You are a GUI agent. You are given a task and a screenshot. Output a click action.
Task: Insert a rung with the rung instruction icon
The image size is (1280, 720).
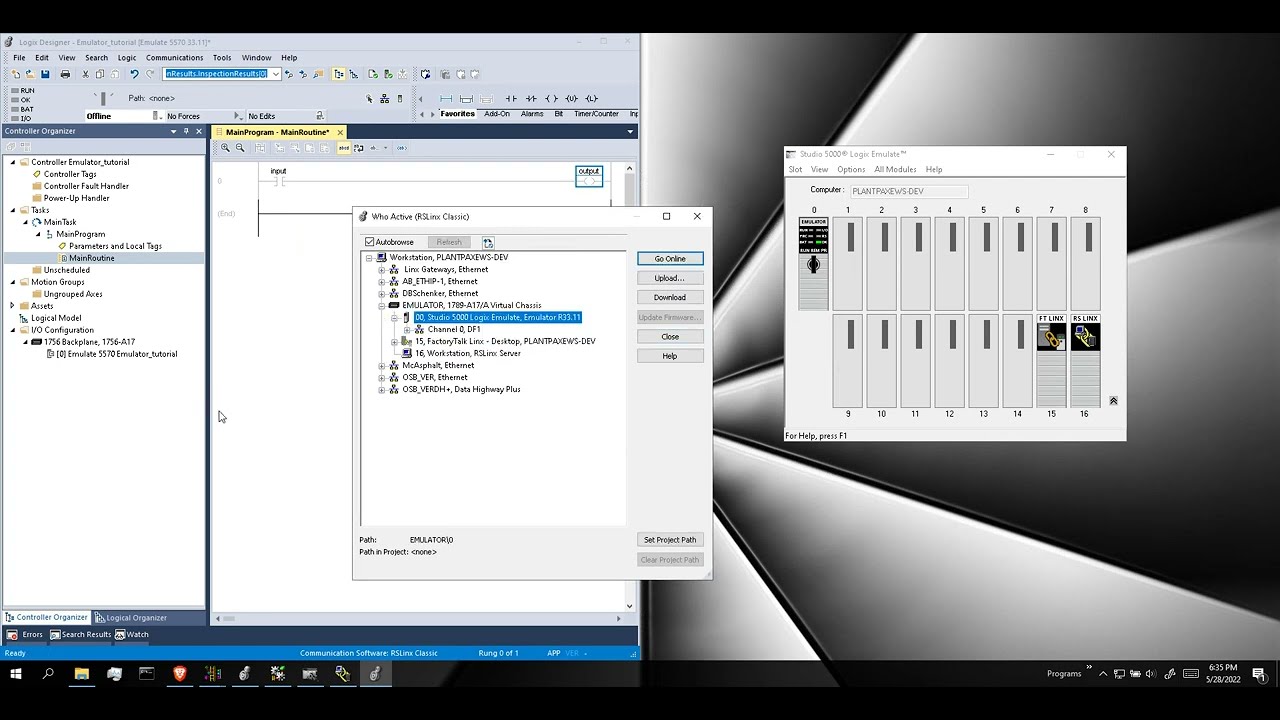446,98
